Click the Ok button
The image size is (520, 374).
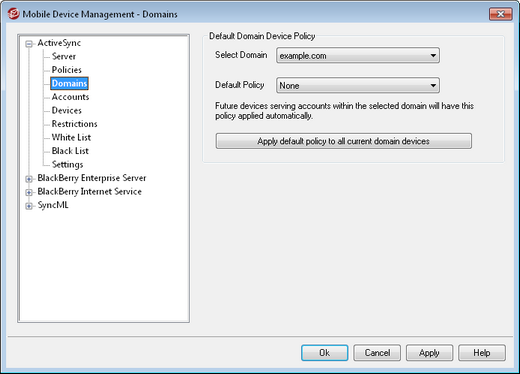[x=325, y=353]
